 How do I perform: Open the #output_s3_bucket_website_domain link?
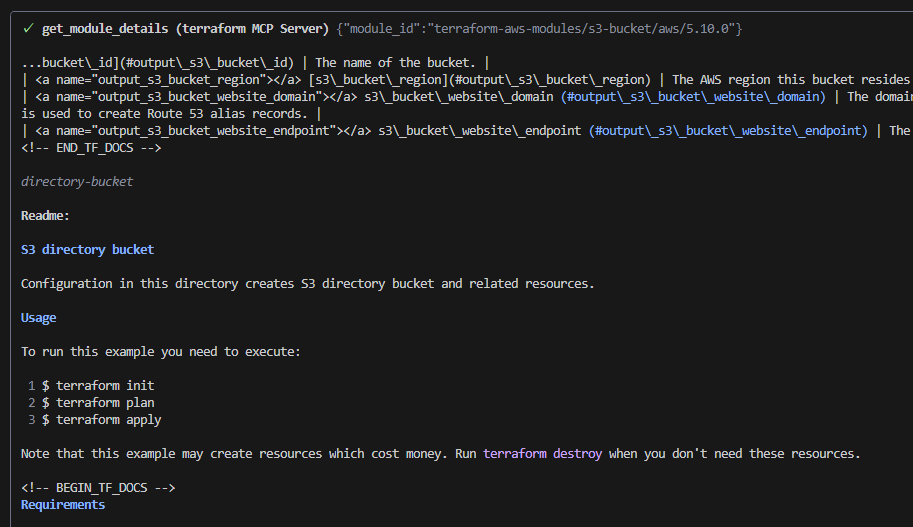pos(693,97)
